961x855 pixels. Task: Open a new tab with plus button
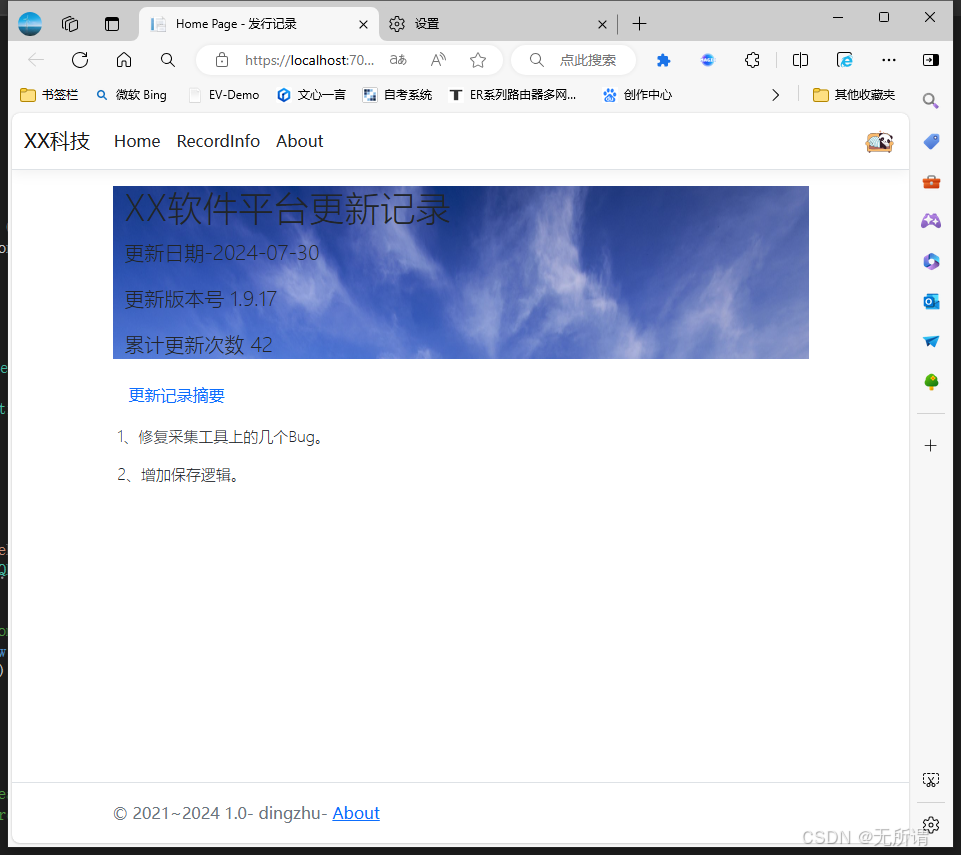[x=639, y=24]
